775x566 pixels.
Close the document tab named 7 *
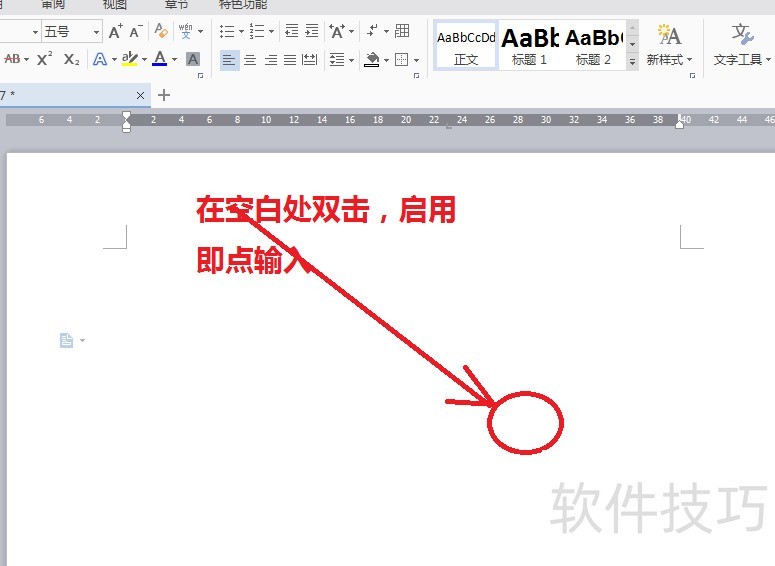click(x=140, y=95)
